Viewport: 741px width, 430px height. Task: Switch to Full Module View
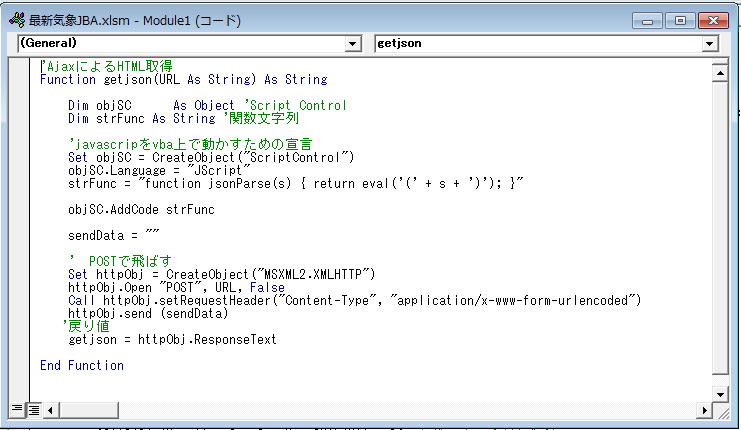click(32, 409)
